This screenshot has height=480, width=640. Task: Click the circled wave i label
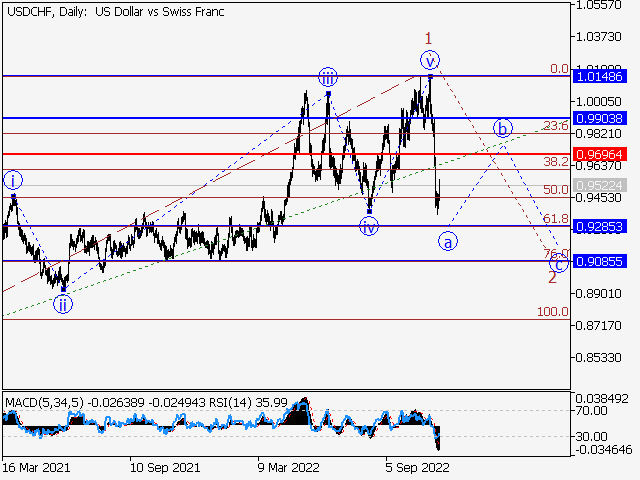click(x=13, y=180)
